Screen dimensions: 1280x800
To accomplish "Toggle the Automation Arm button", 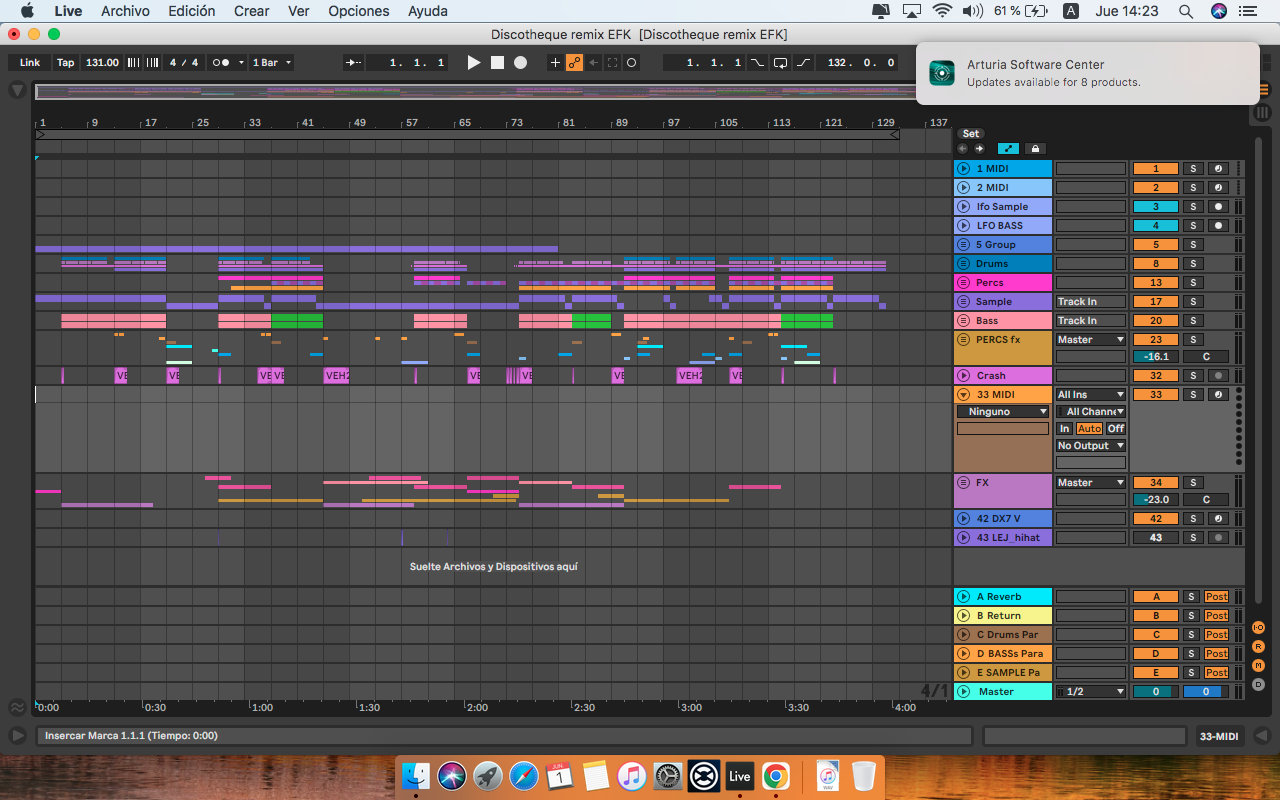I will click(575, 62).
